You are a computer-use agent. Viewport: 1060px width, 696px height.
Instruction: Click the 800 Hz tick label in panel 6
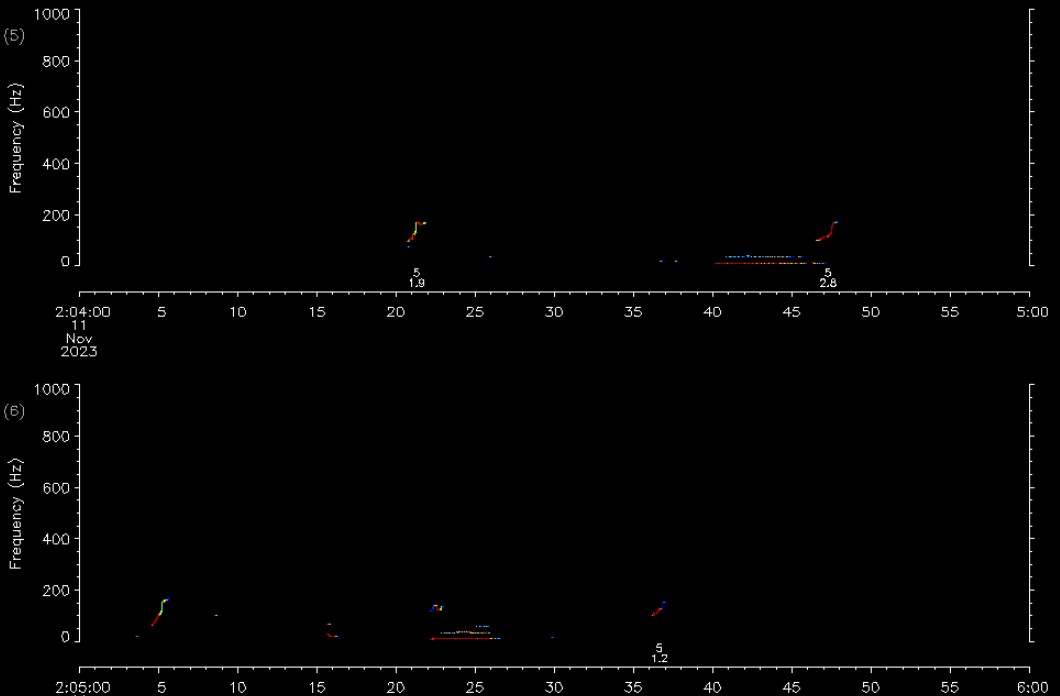[57, 437]
